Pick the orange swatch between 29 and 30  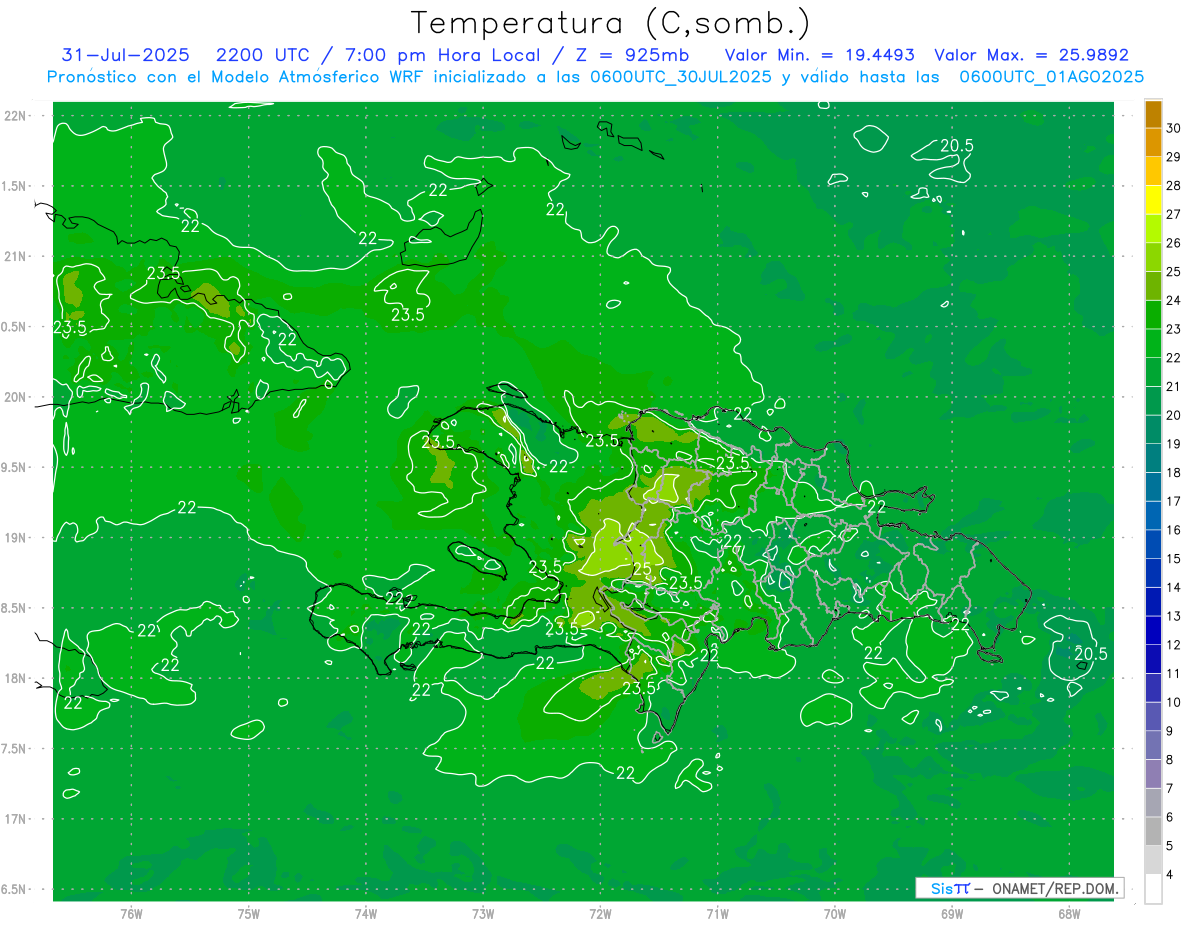point(1153,142)
